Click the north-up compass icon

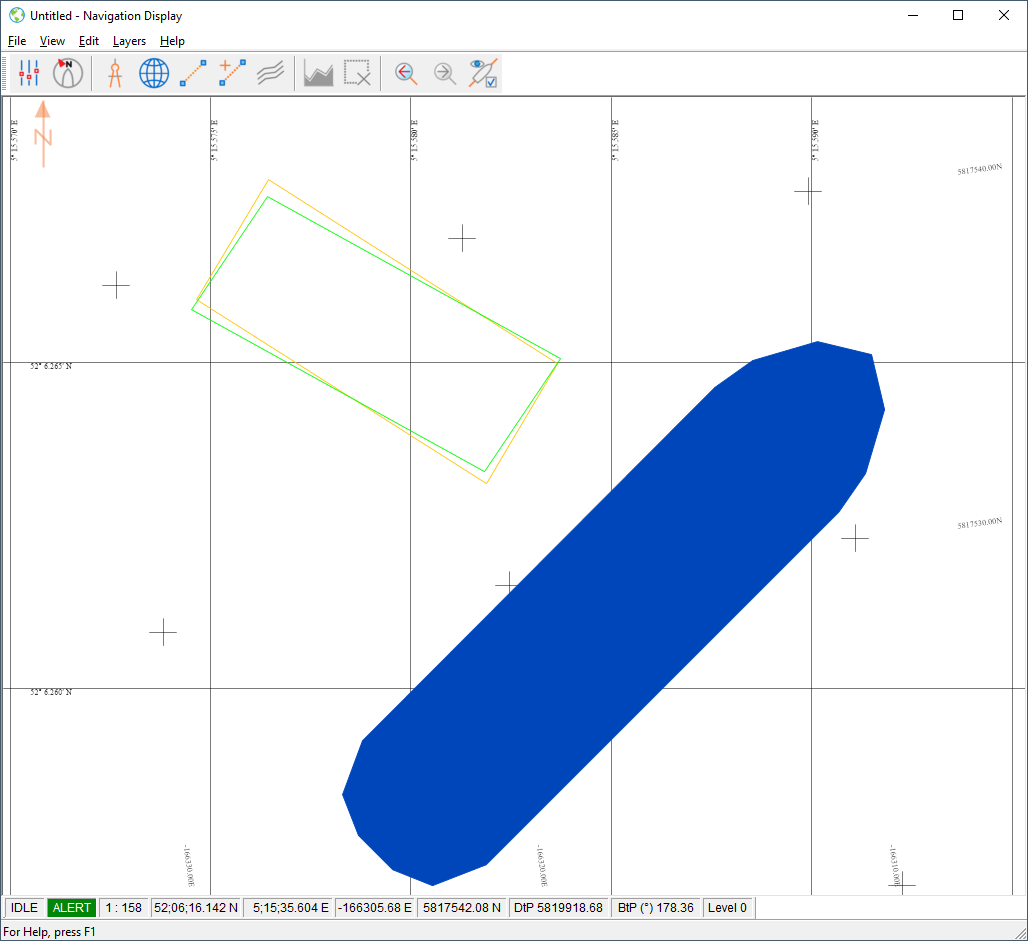tap(68, 73)
